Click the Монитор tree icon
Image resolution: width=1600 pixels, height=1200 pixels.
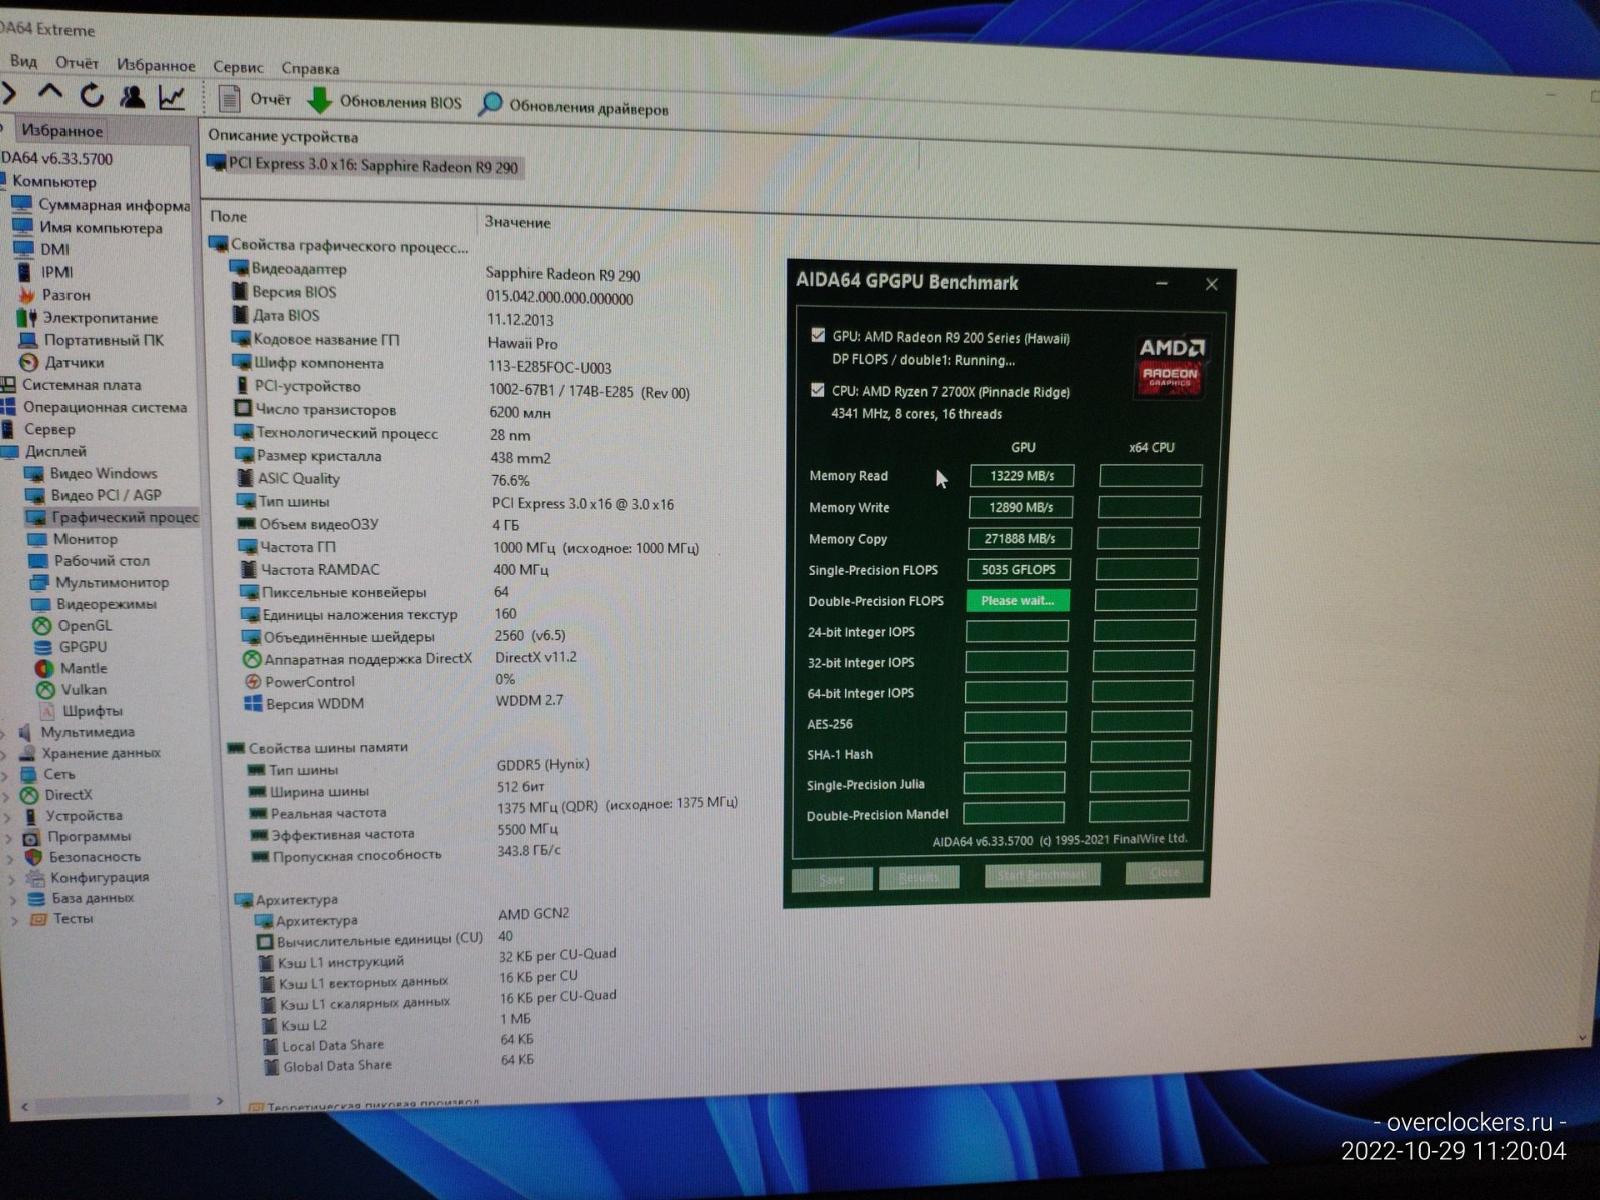(x=37, y=539)
